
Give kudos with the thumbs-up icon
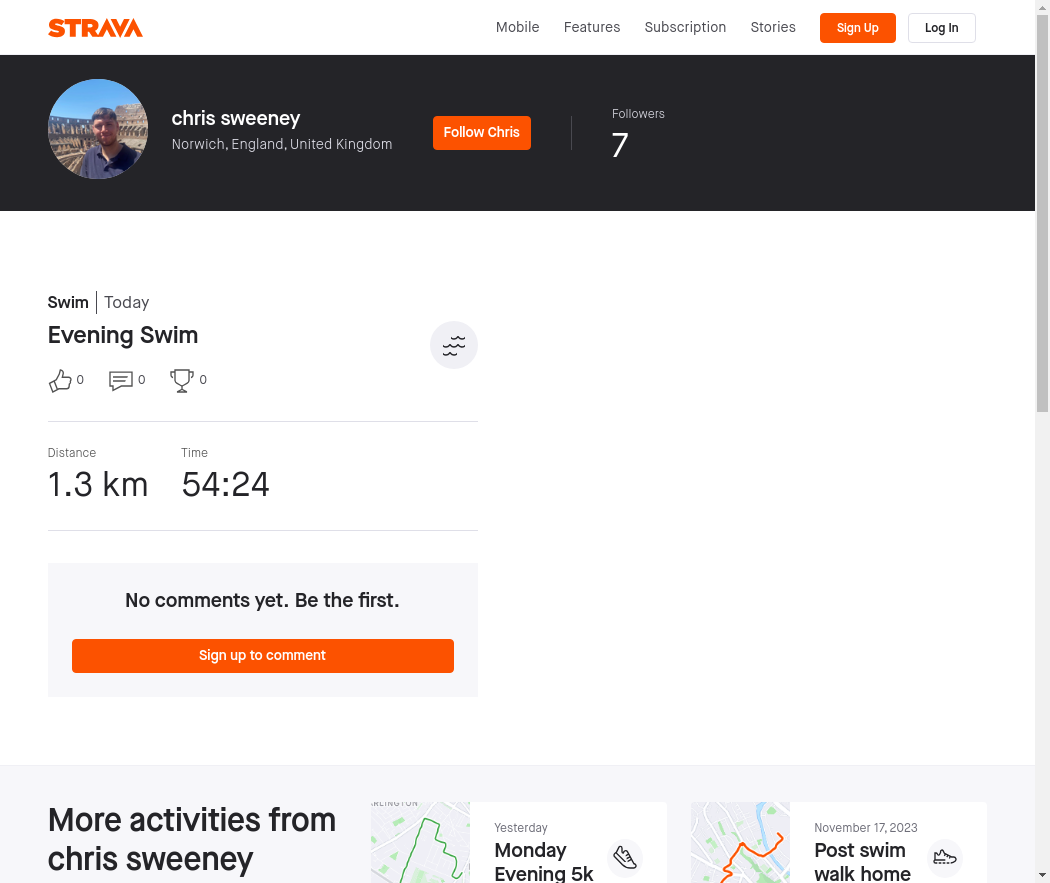pos(60,380)
